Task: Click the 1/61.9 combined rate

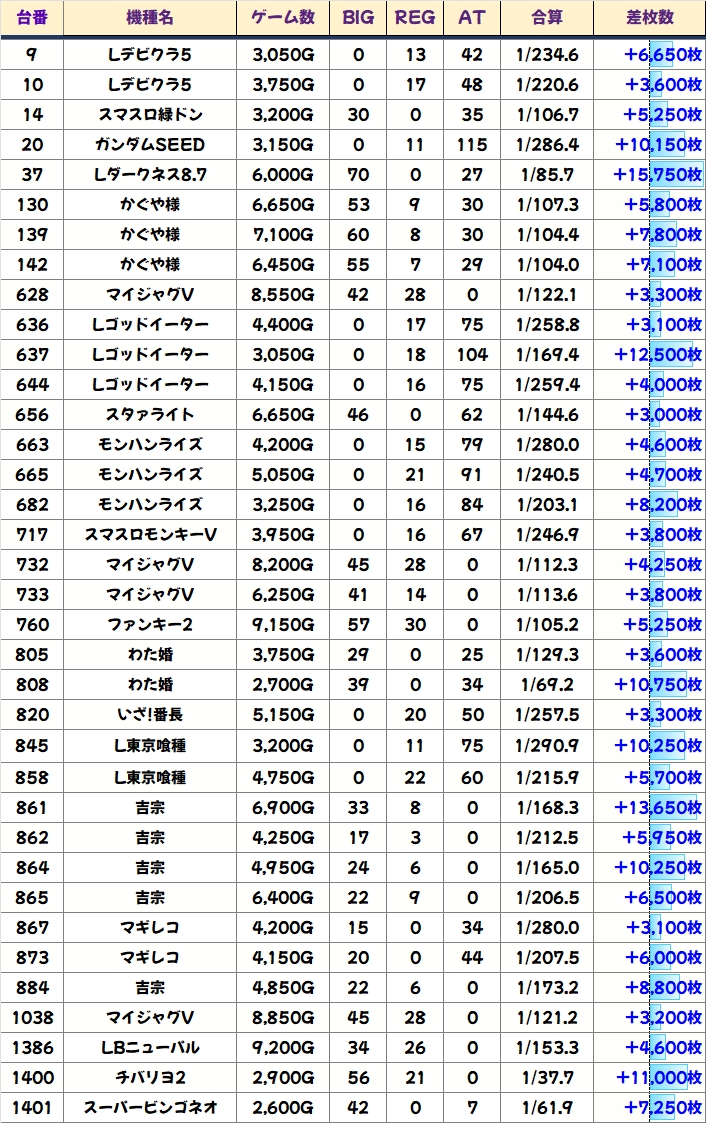Action: [547, 1108]
